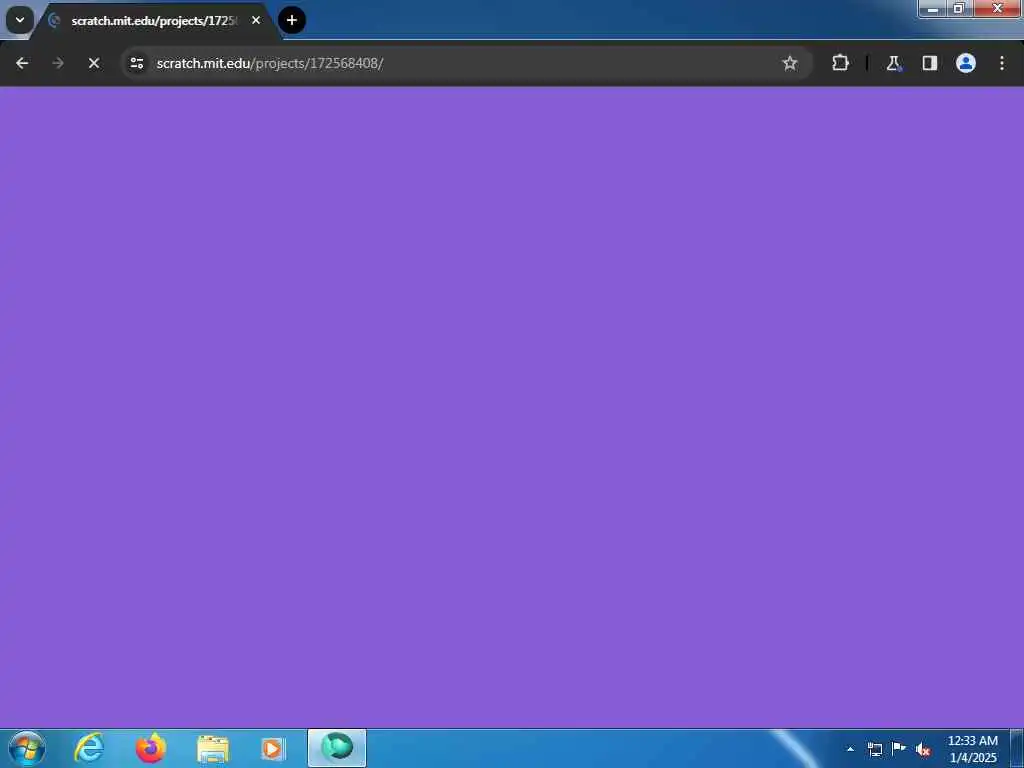The image size is (1024, 768).
Task: Open the Chrome profile avatar
Action: (x=966, y=63)
